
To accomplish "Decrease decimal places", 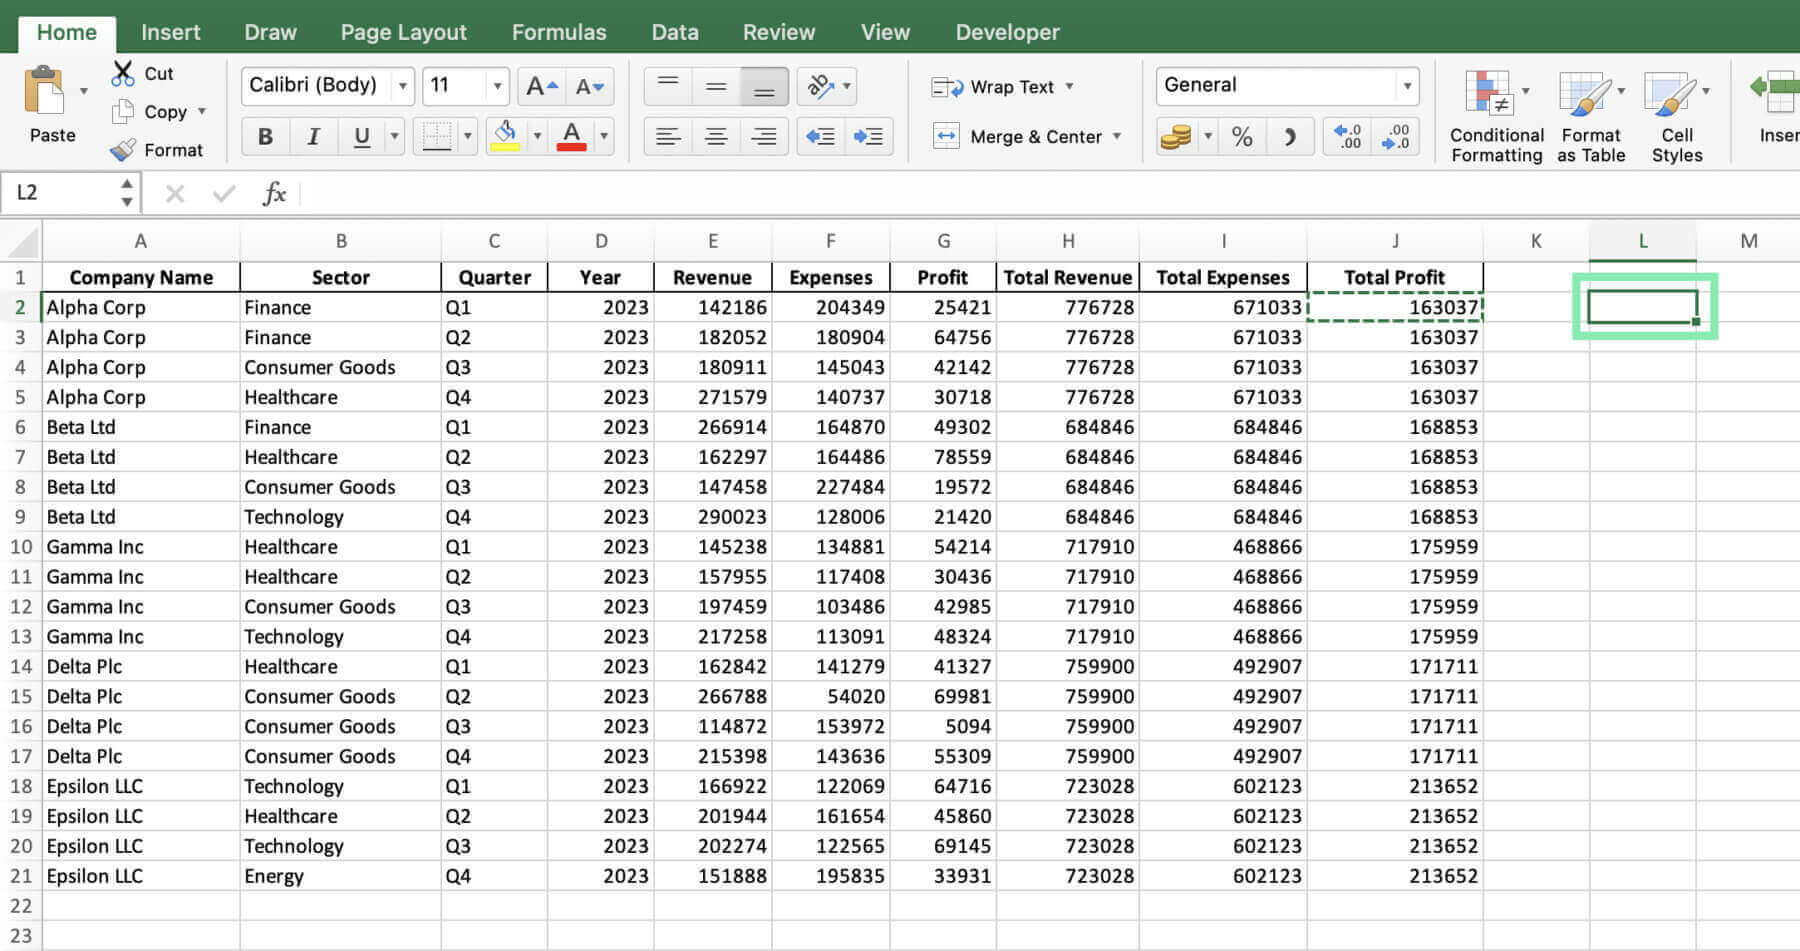I will click(x=1395, y=136).
